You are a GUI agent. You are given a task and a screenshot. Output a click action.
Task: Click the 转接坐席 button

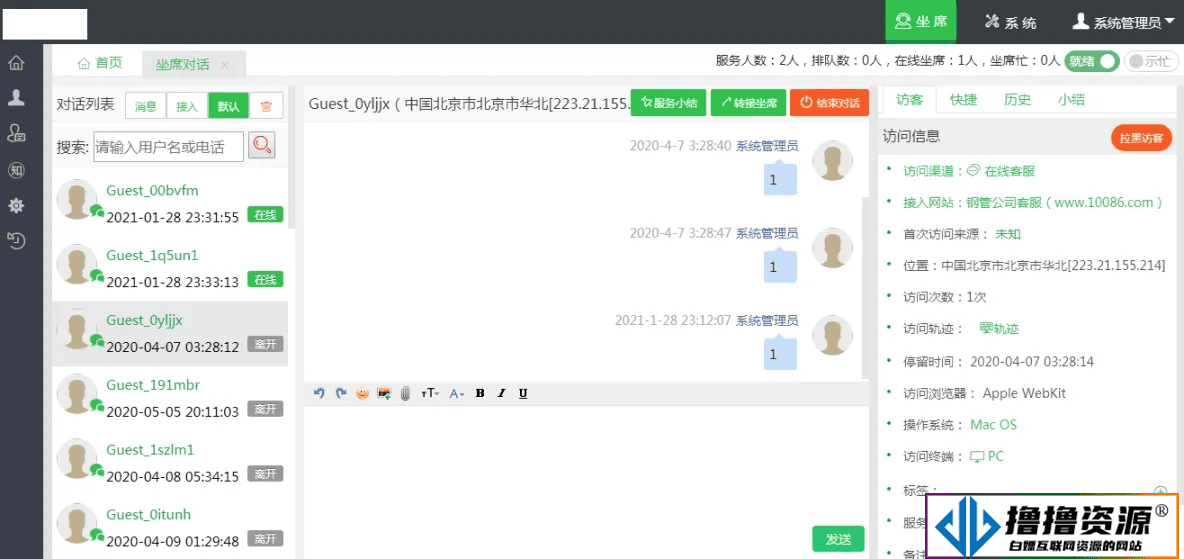click(x=748, y=103)
